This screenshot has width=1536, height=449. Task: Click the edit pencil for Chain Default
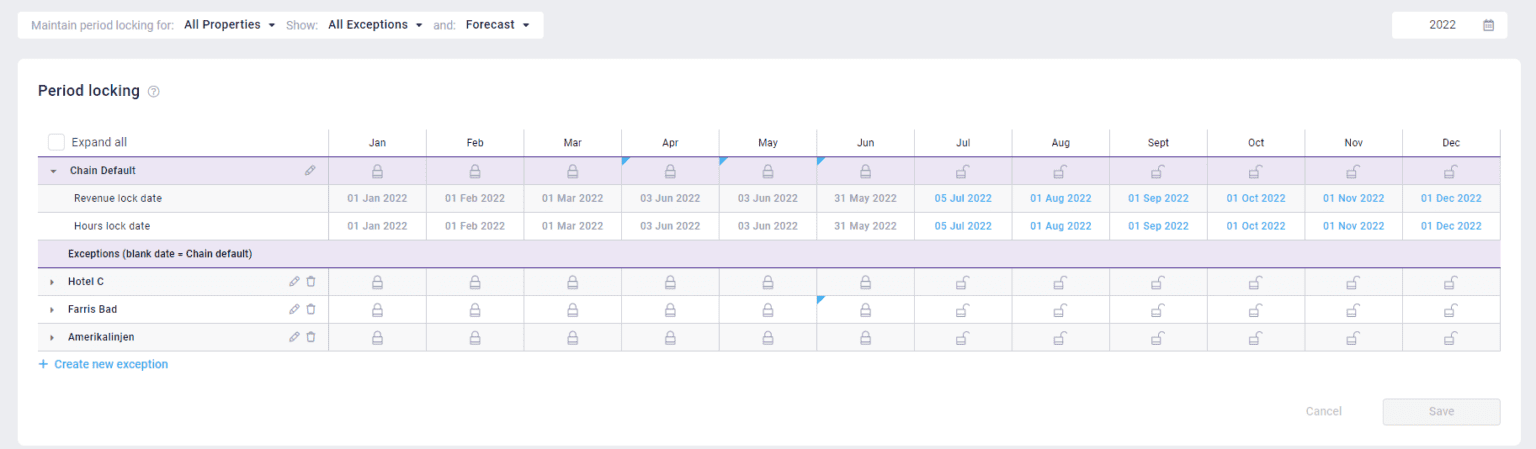310,171
